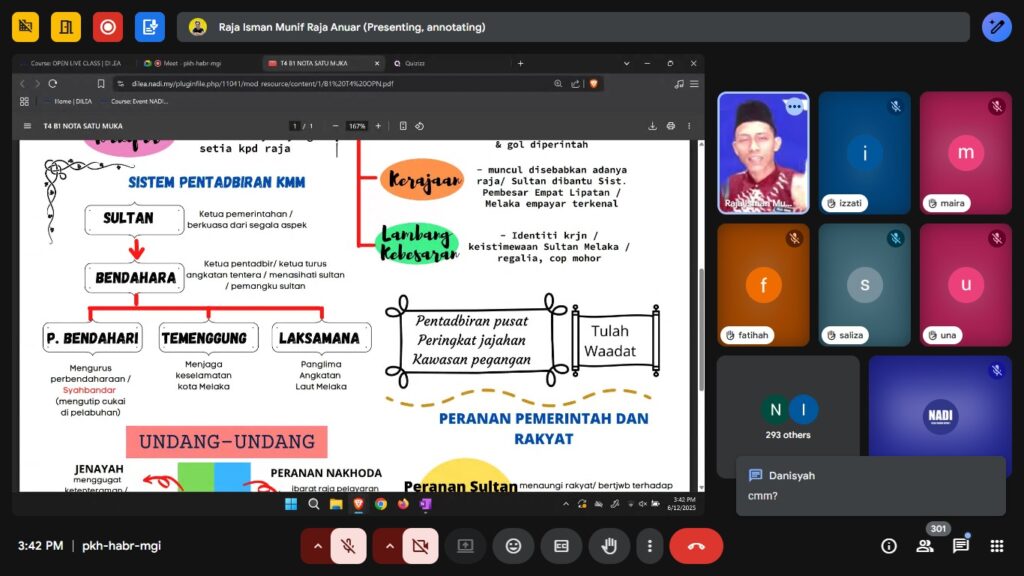This screenshot has height=576, width=1024.
Task: Click the 167% zoom level field
Action: click(x=357, y=126)
